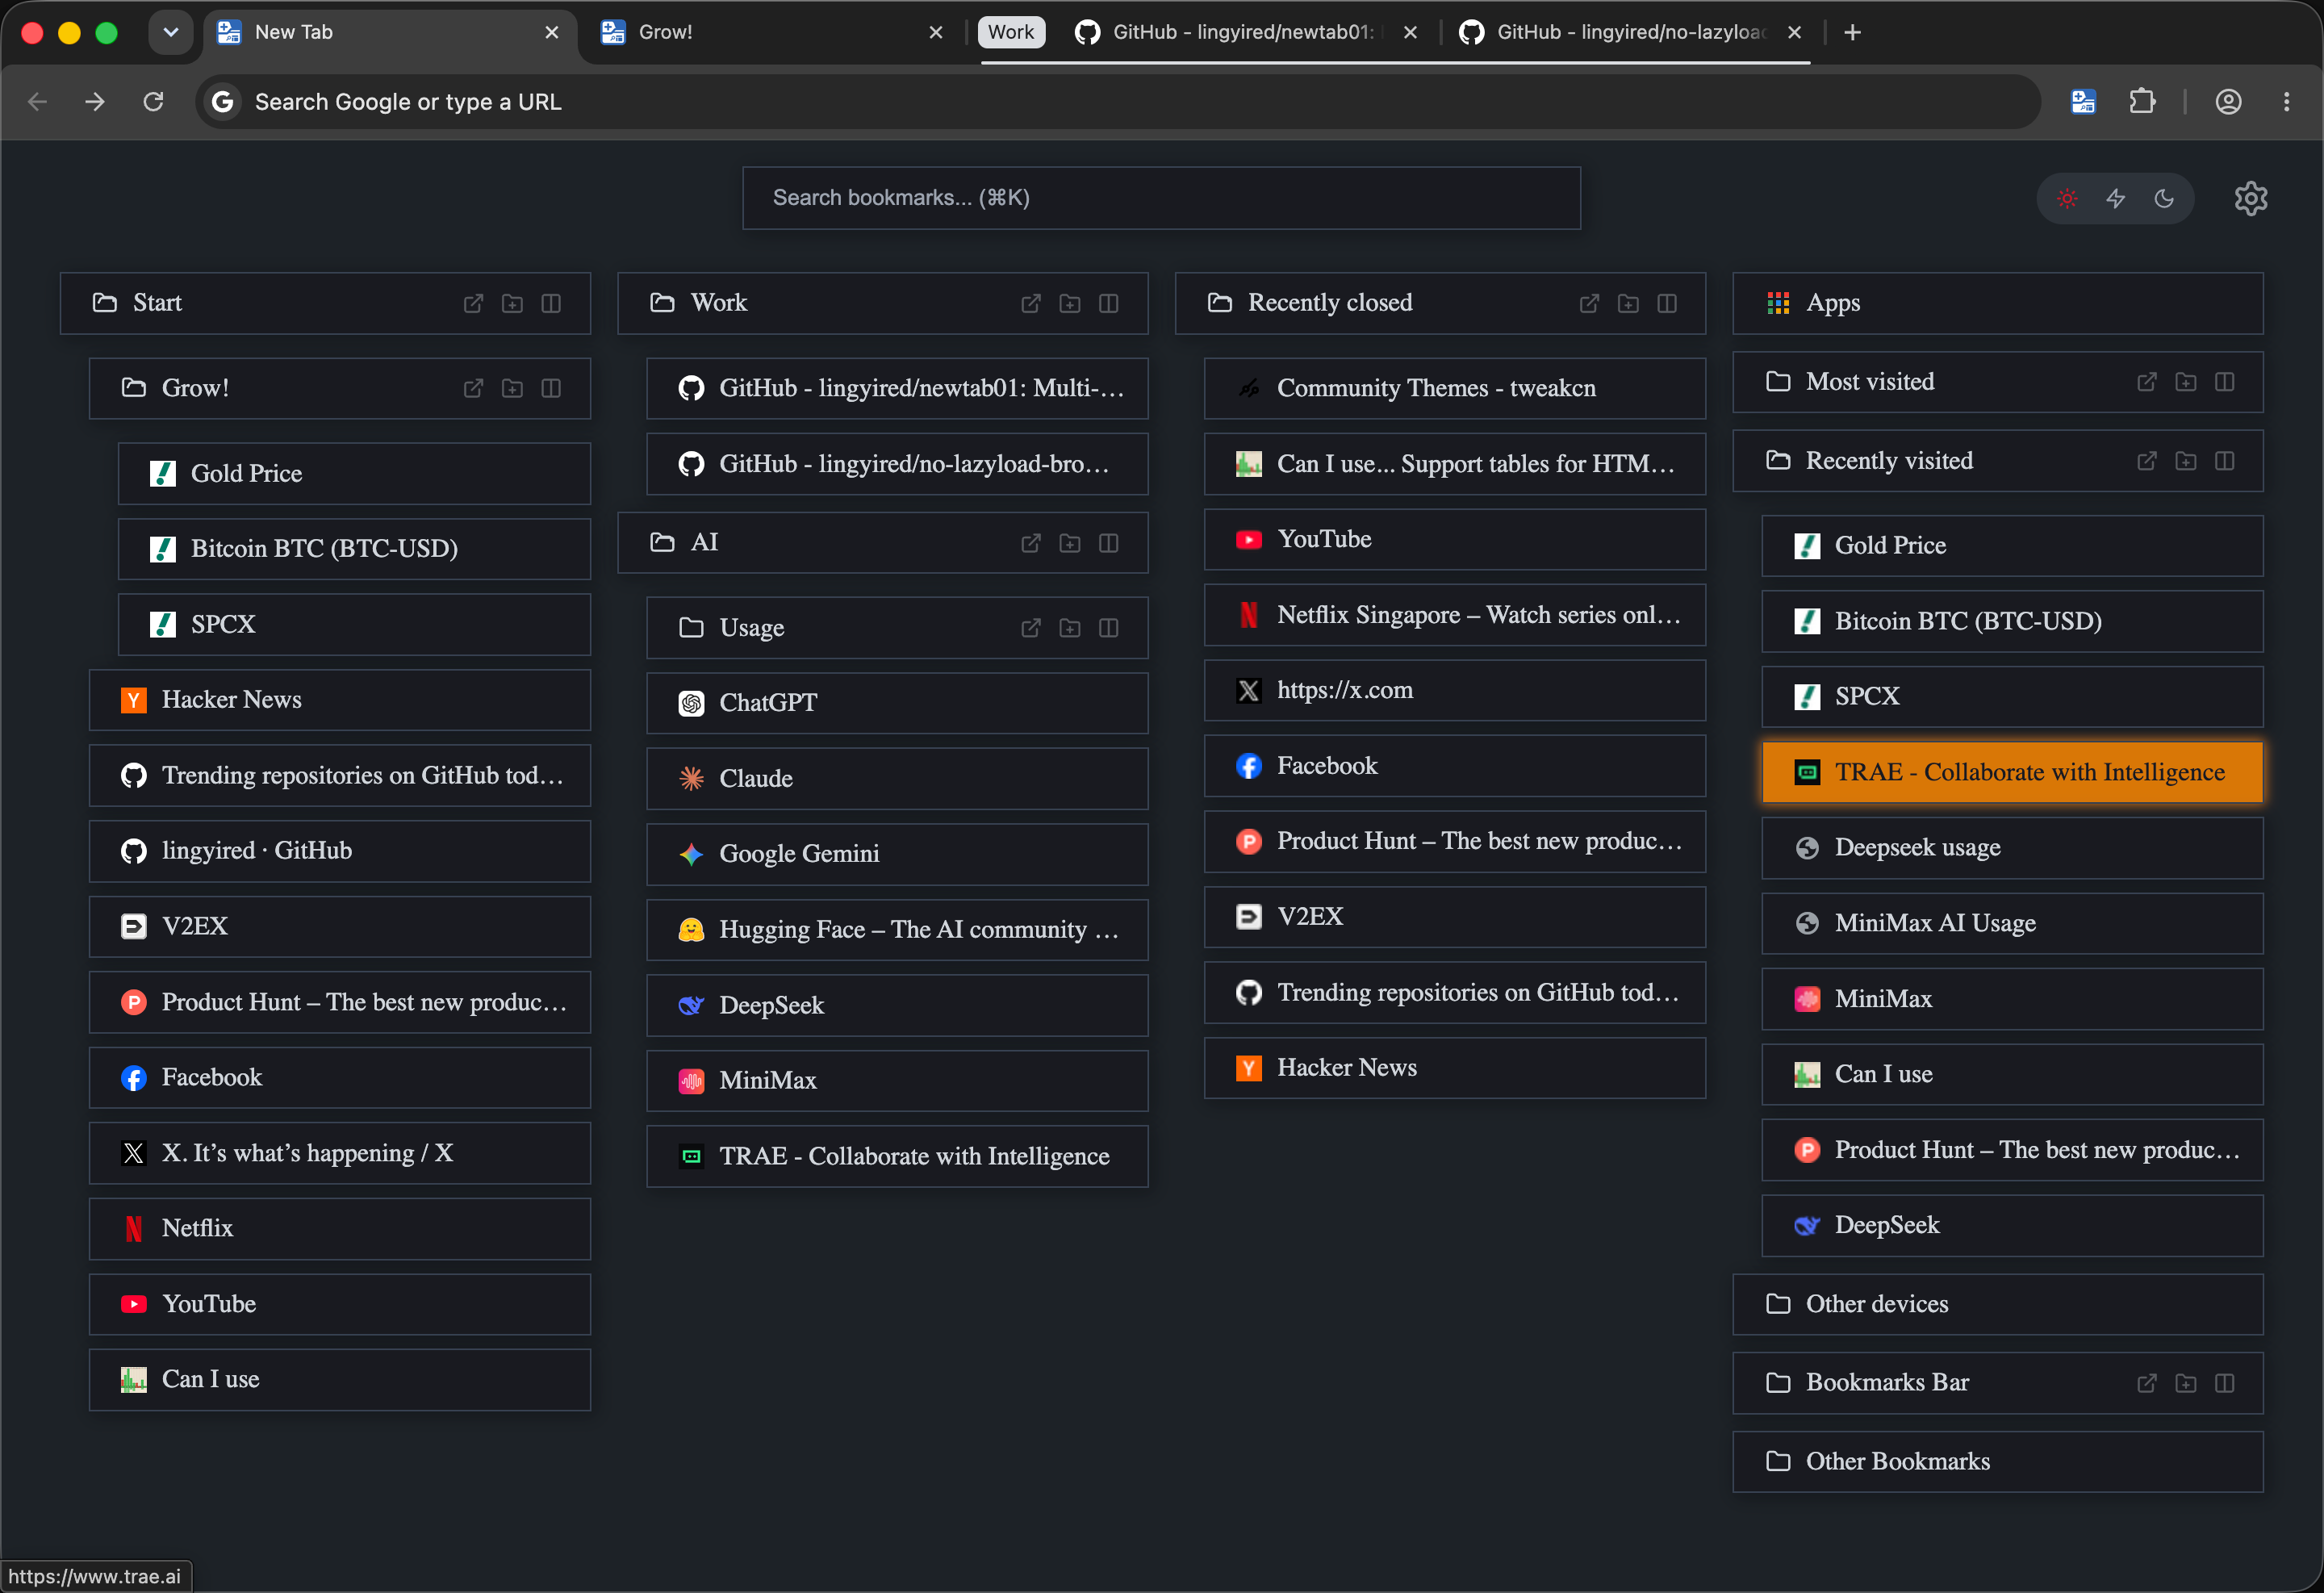This screenshot has height=1593, width=2324.
Task: Switch to the New Tab browser tab
Action: point(390,33)
